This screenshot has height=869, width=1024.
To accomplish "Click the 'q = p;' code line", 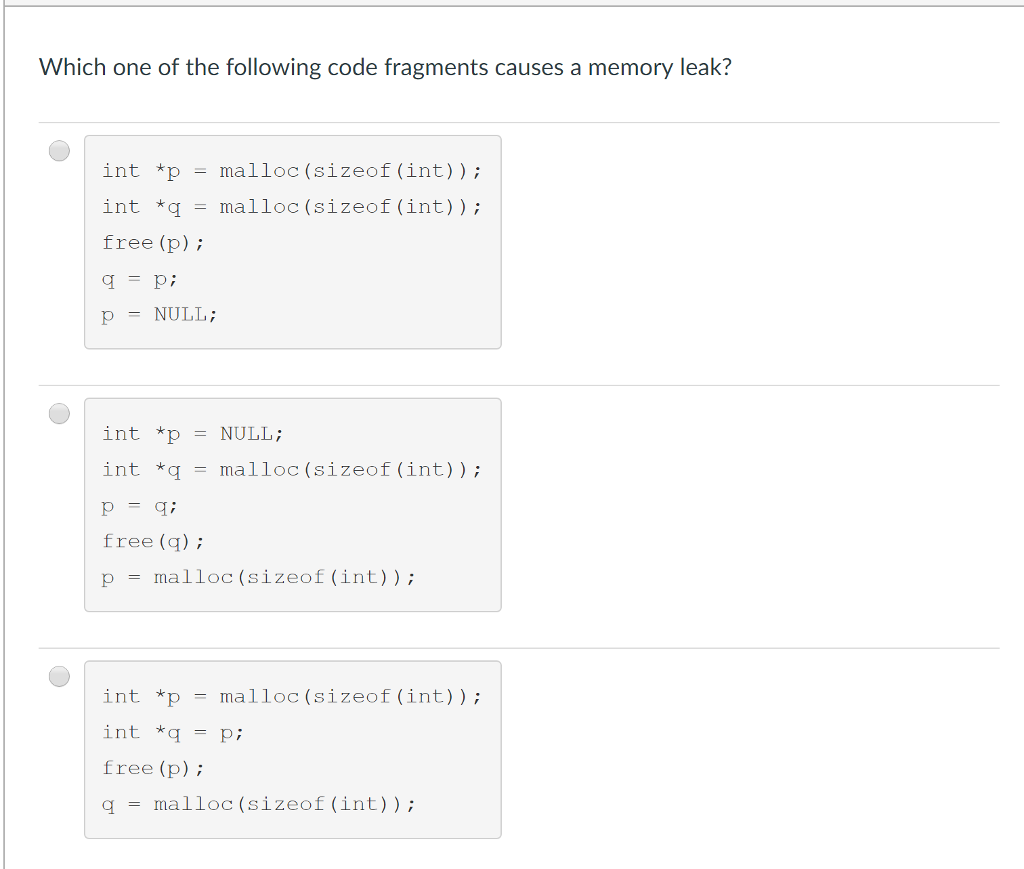I will click(140, 279).
